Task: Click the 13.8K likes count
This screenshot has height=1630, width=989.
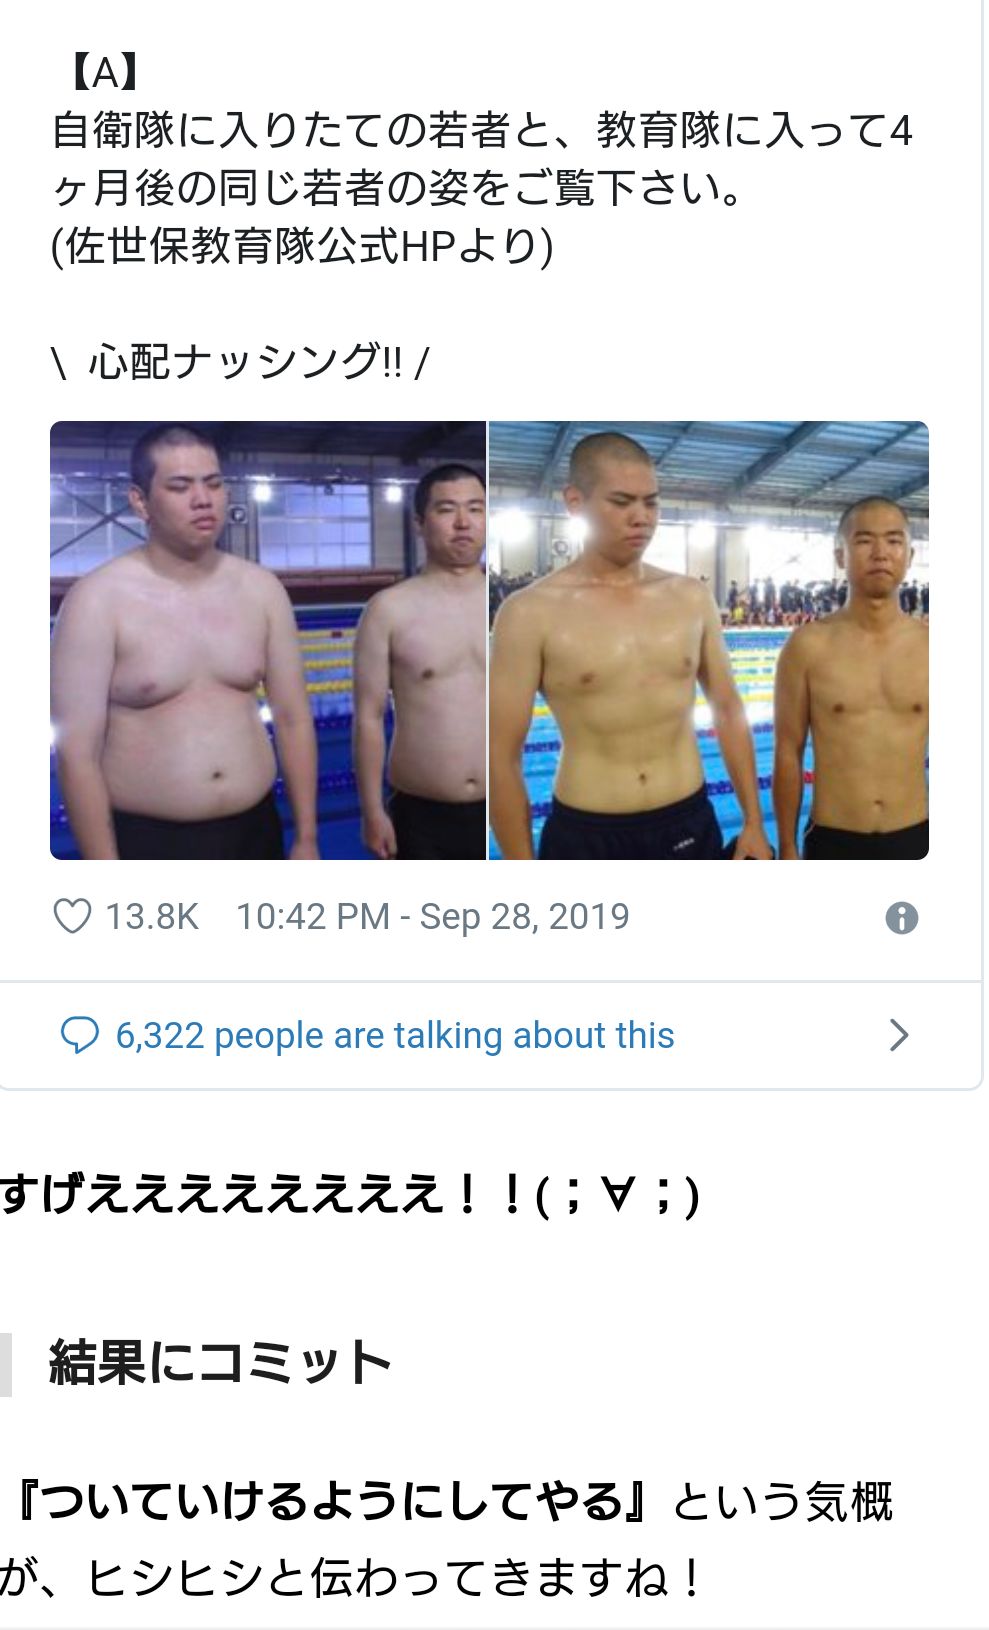Action: pos(152,916)
